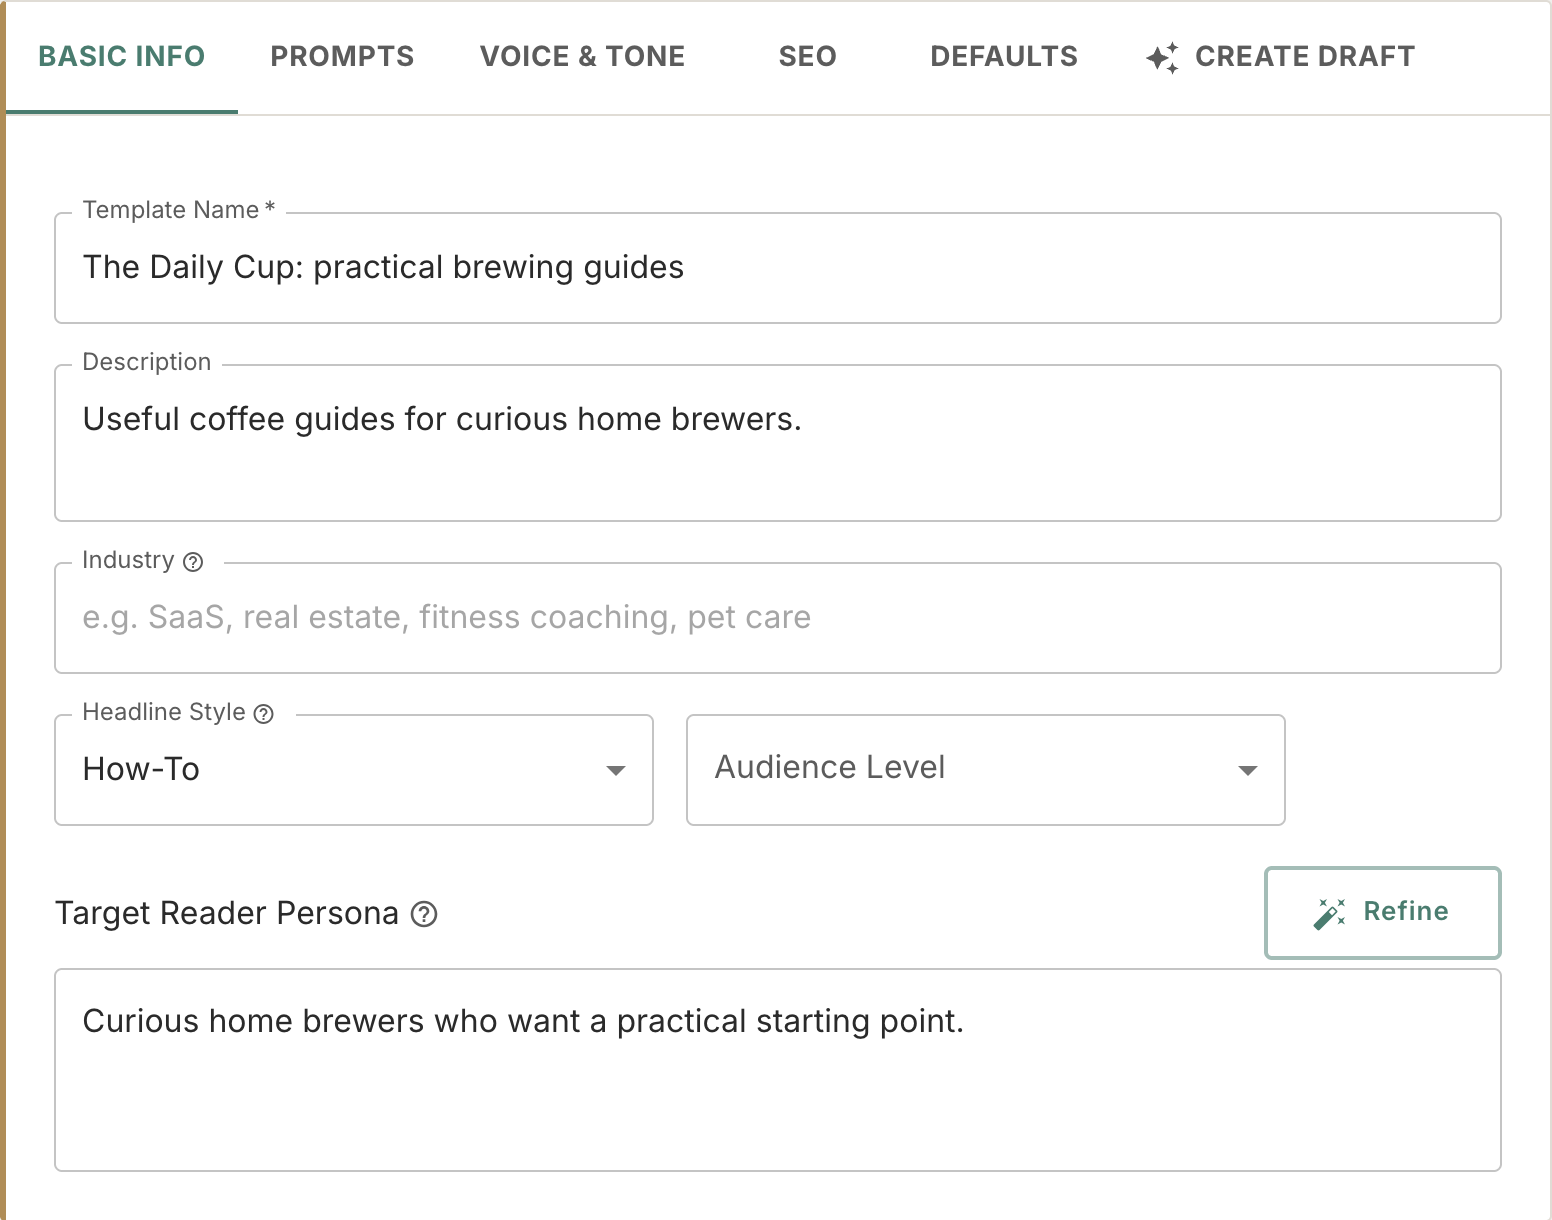This screenshot has width=1552, height=1220.
Task: Switch to the Prompts tab
Action: click(x=342, y=57)
